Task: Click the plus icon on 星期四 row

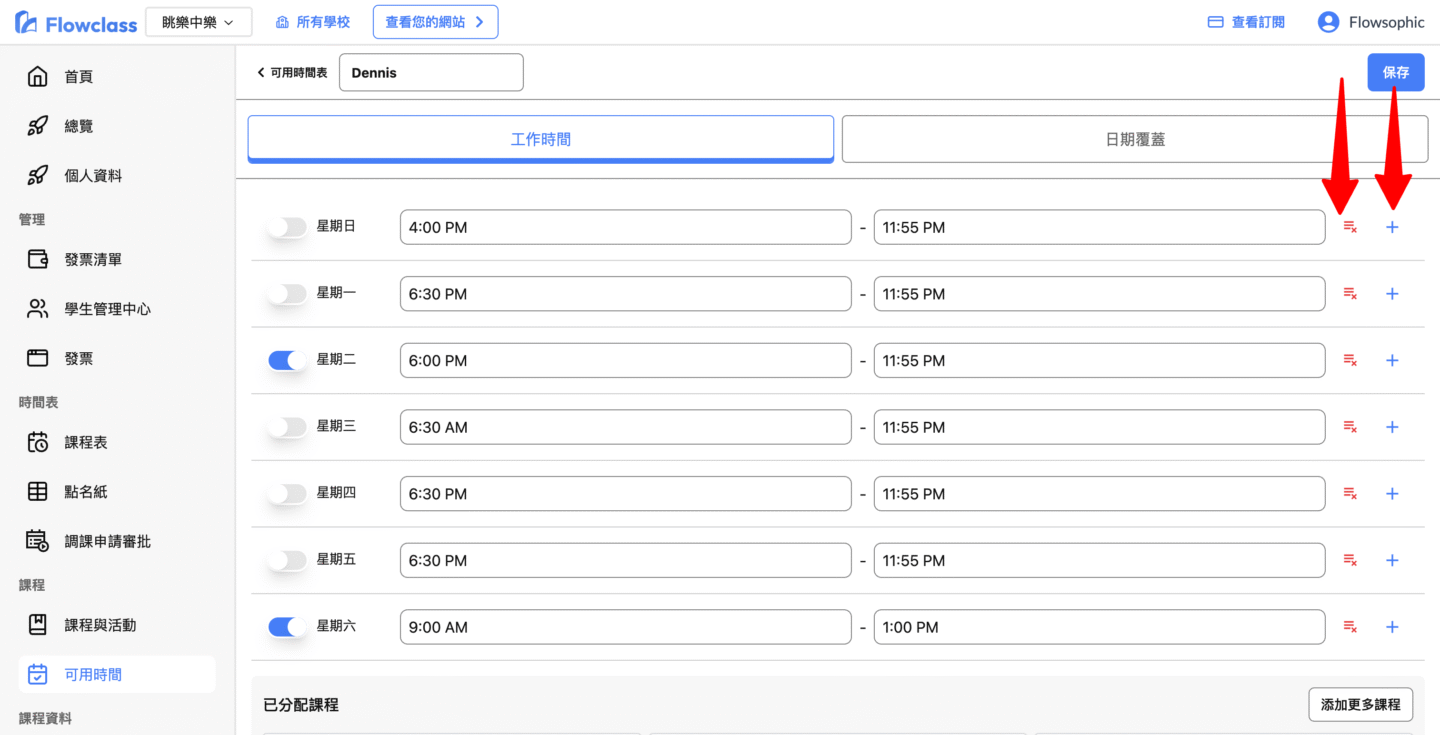Action: coord(1392,494)
